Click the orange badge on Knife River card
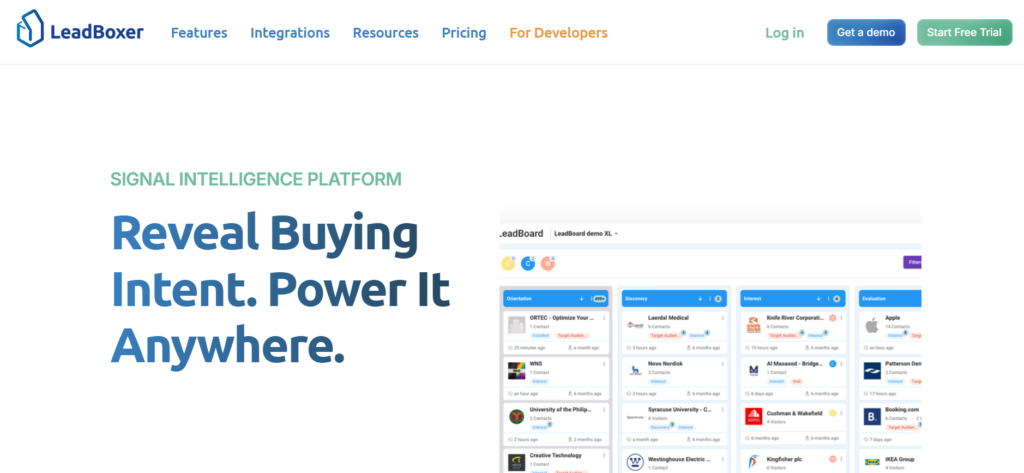The height and width of the screenshot is (473, 1024). 833,318
